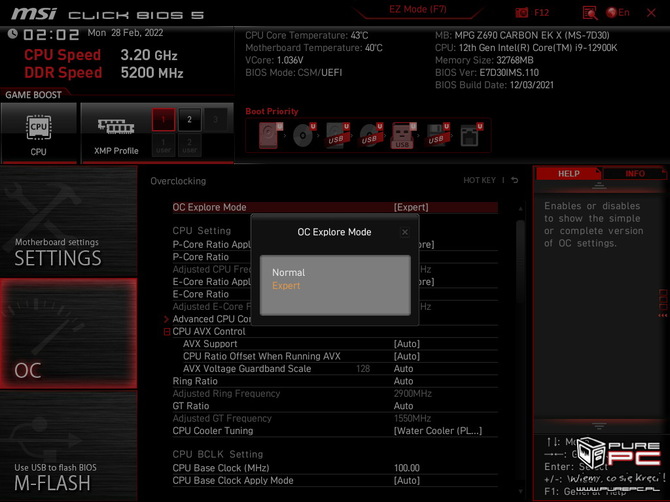The image size is (670, 502).
Task: Switch to EZ Mode (F7)
Action: [x=418, y=9]
